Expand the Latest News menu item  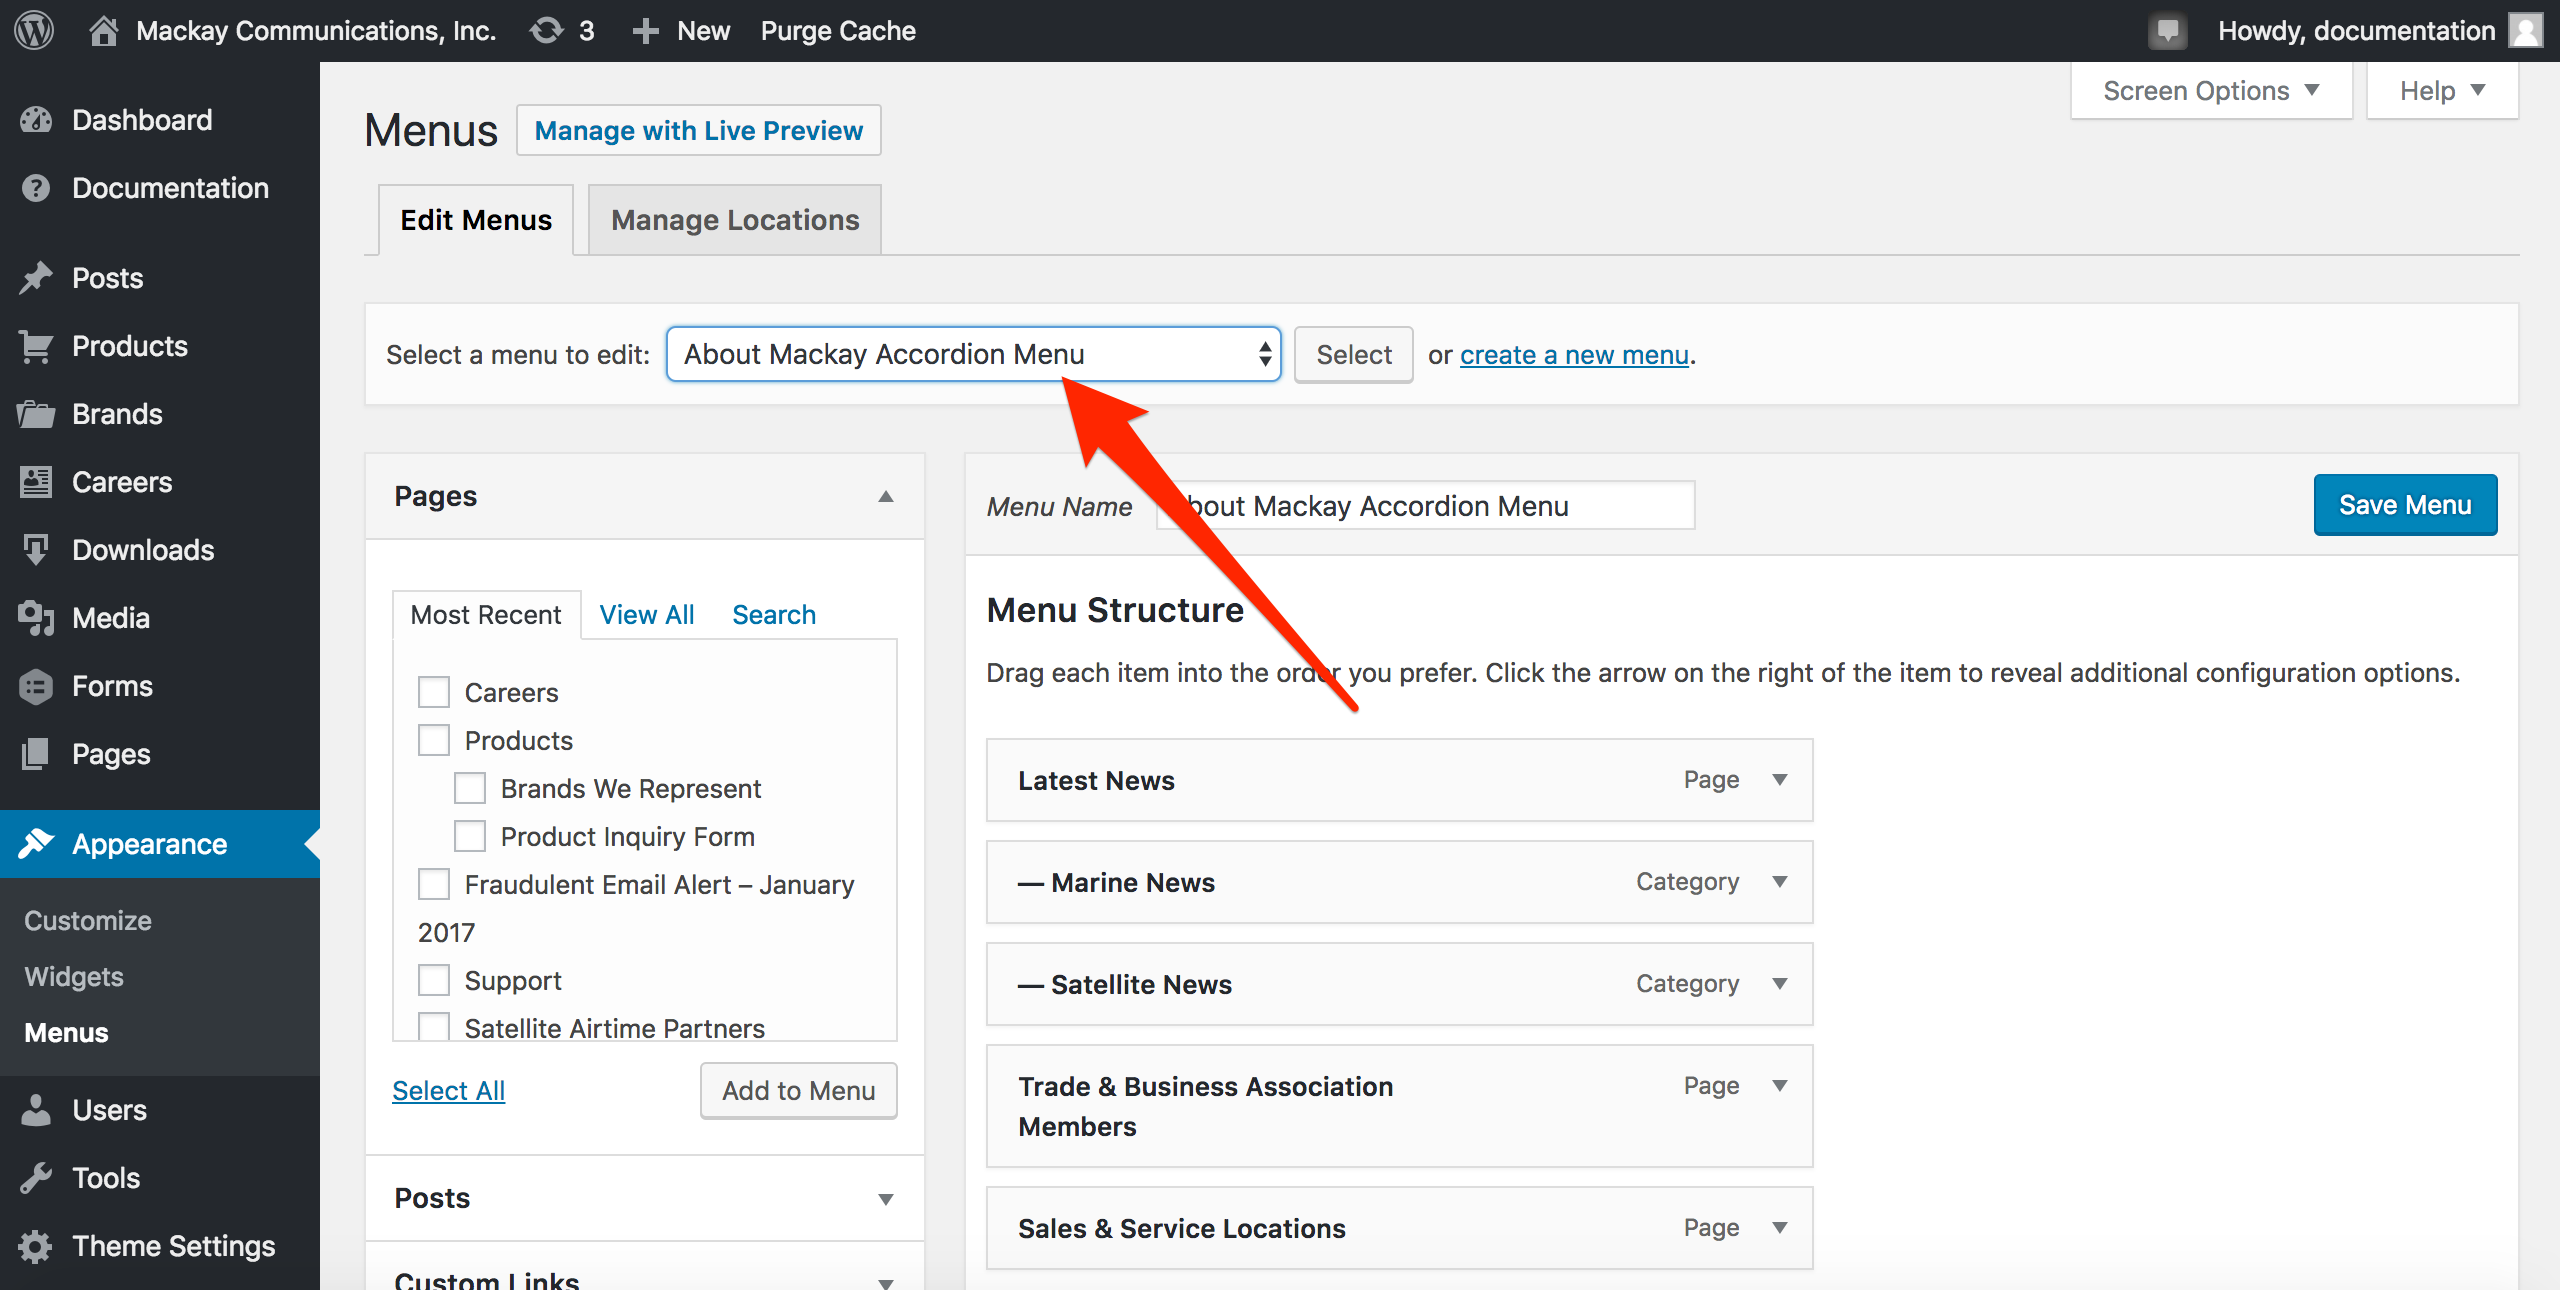(1780, 780)
